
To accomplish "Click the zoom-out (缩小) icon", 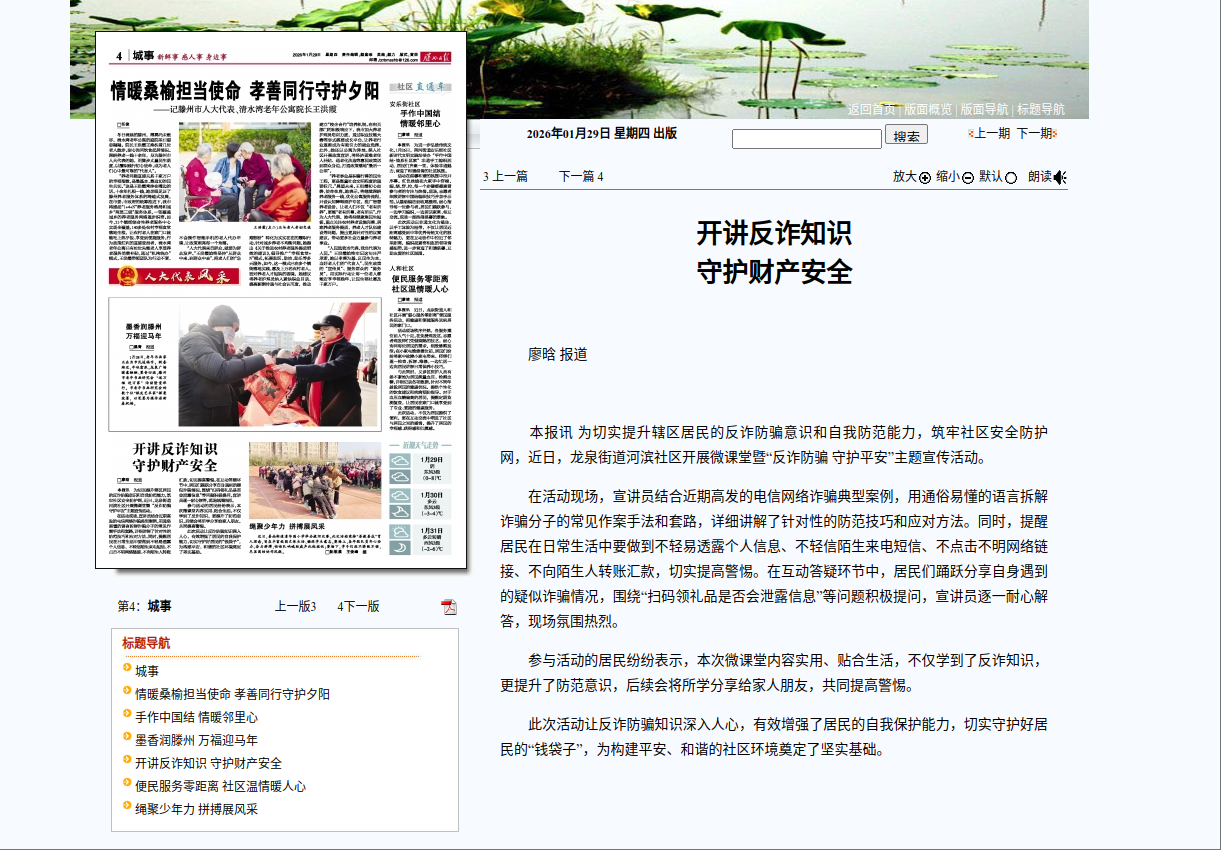I will 968,178.
